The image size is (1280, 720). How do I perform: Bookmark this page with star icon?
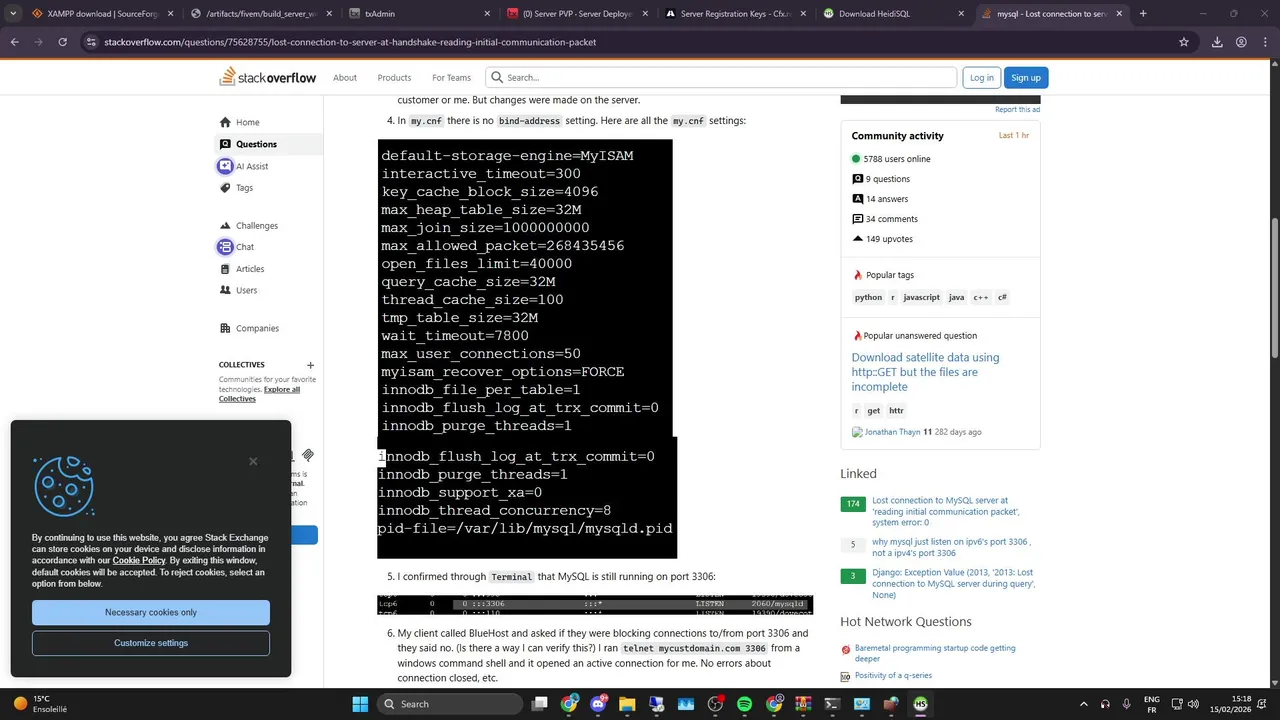1184,42
